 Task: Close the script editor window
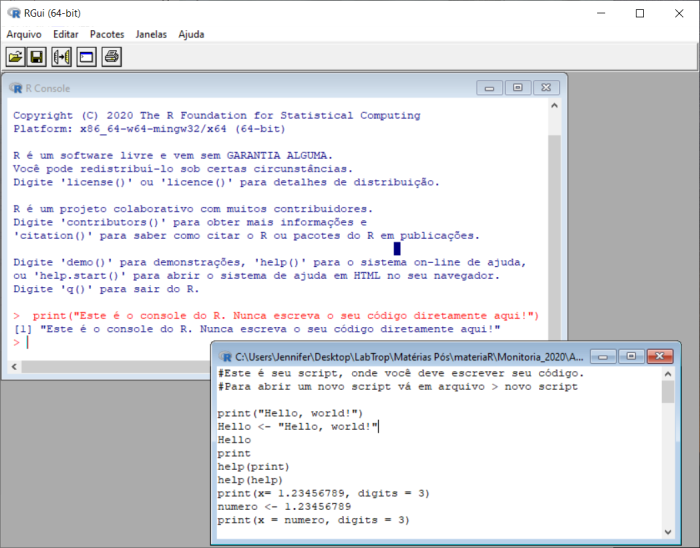[660, 356]
